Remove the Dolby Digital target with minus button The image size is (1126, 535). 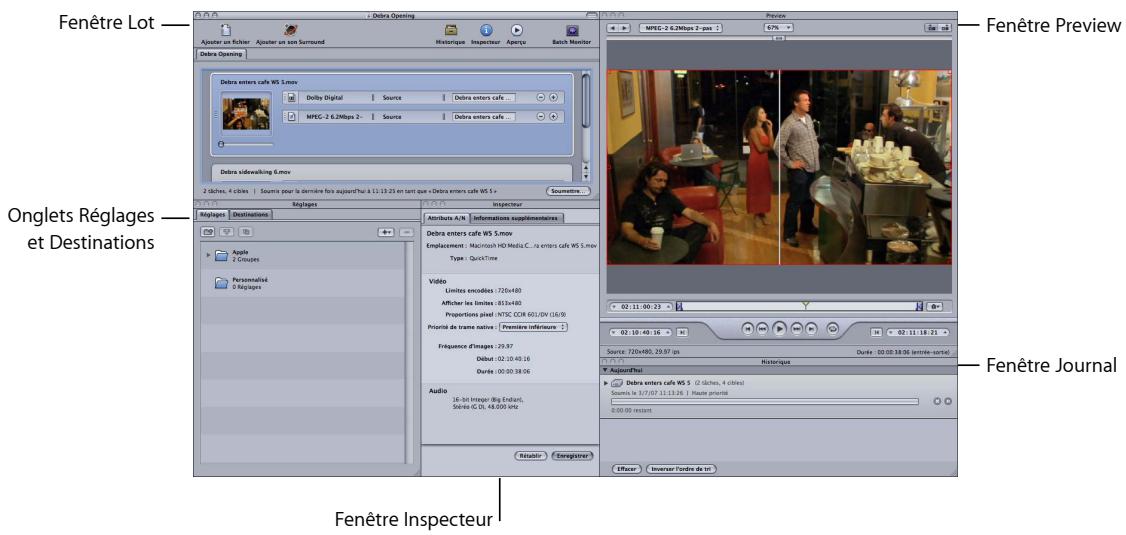point(541,97)
